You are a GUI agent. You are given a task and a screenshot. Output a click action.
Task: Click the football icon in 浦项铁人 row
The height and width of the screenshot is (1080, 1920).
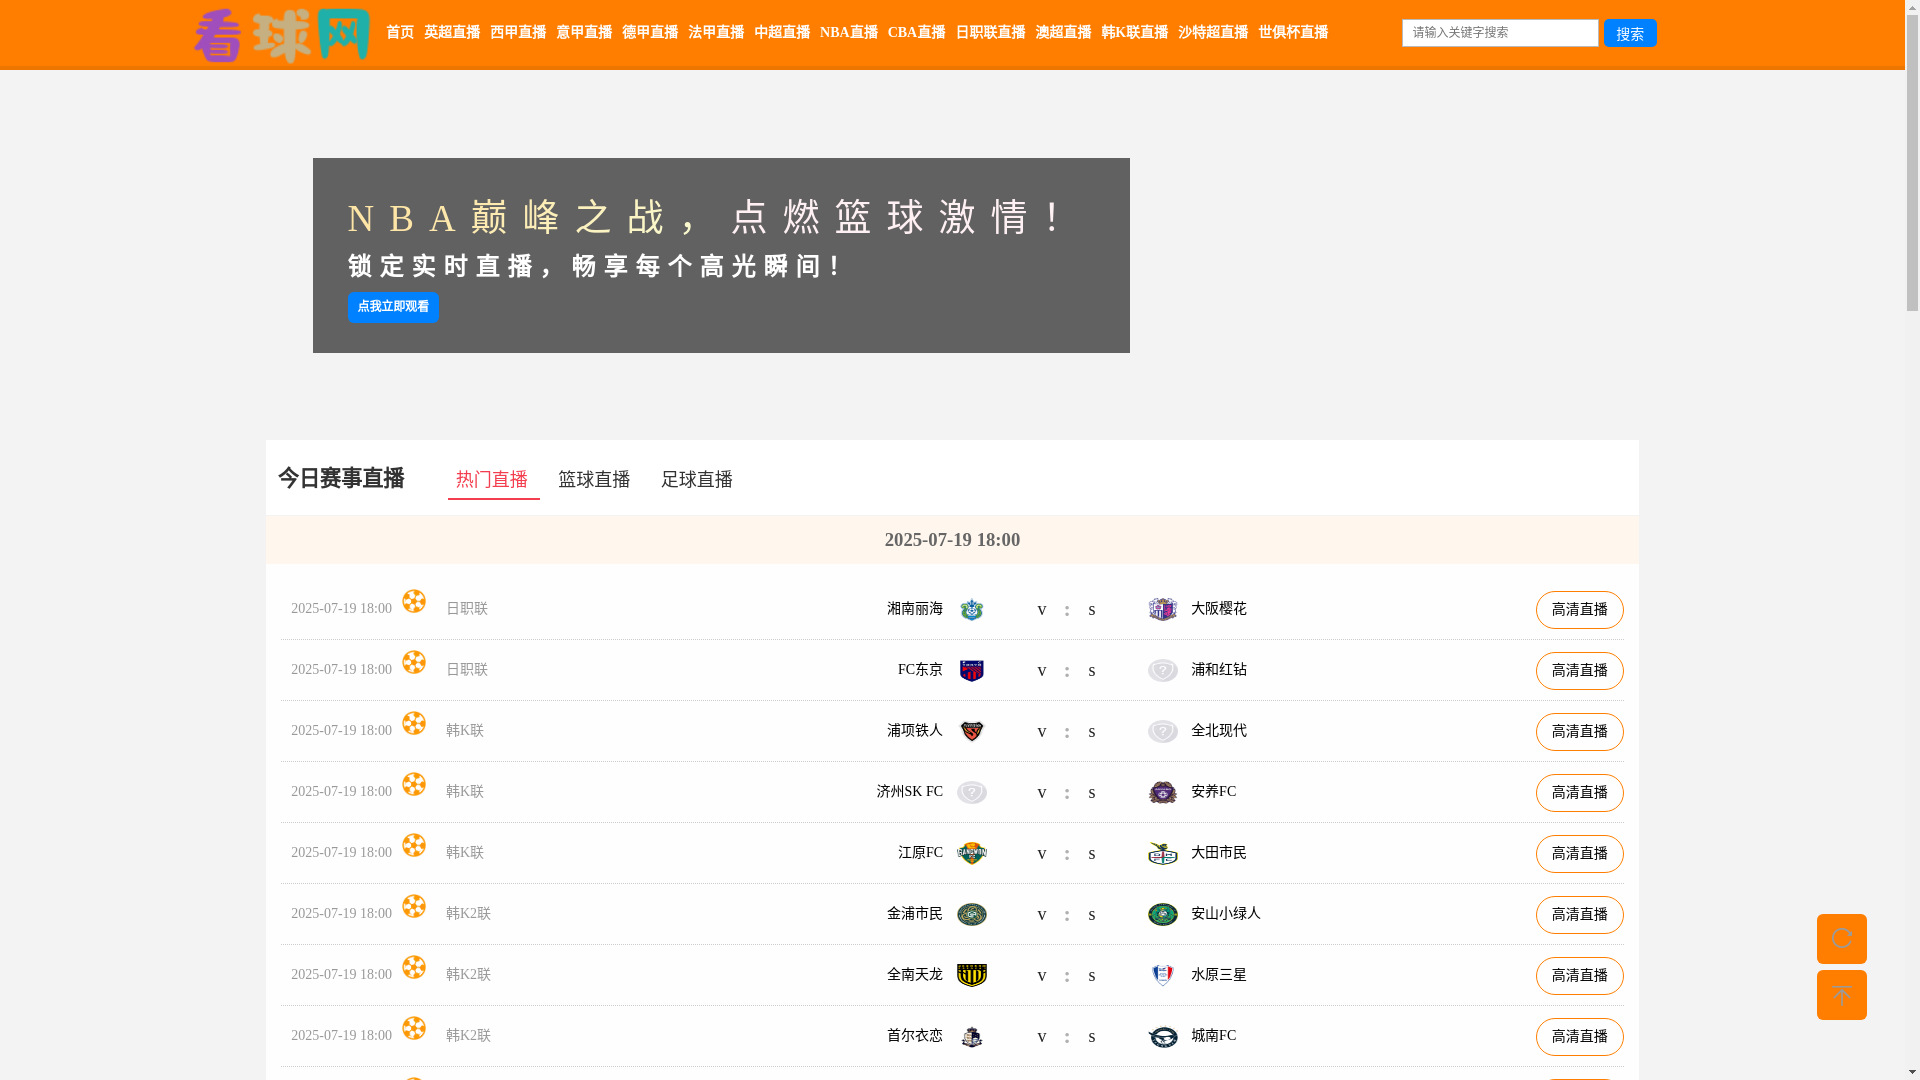pos(414,723)
